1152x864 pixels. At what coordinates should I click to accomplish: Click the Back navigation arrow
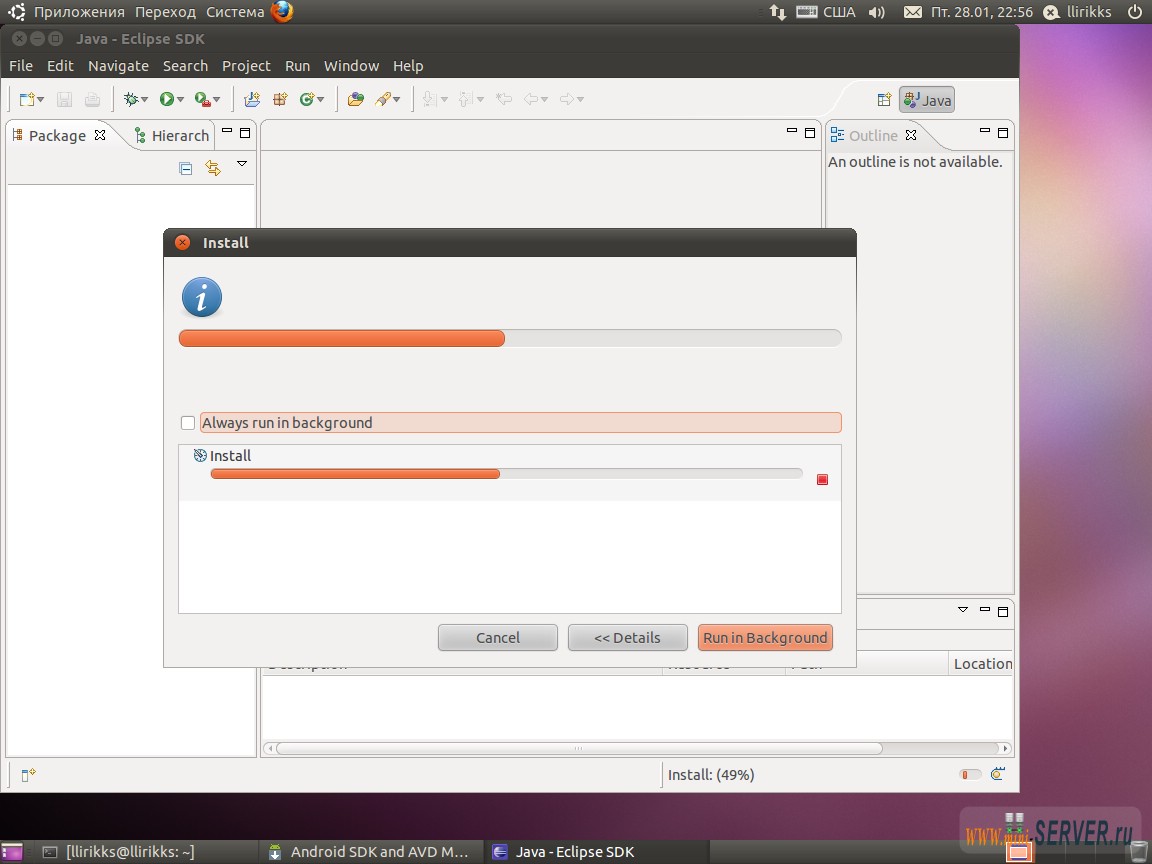[531, 99]
